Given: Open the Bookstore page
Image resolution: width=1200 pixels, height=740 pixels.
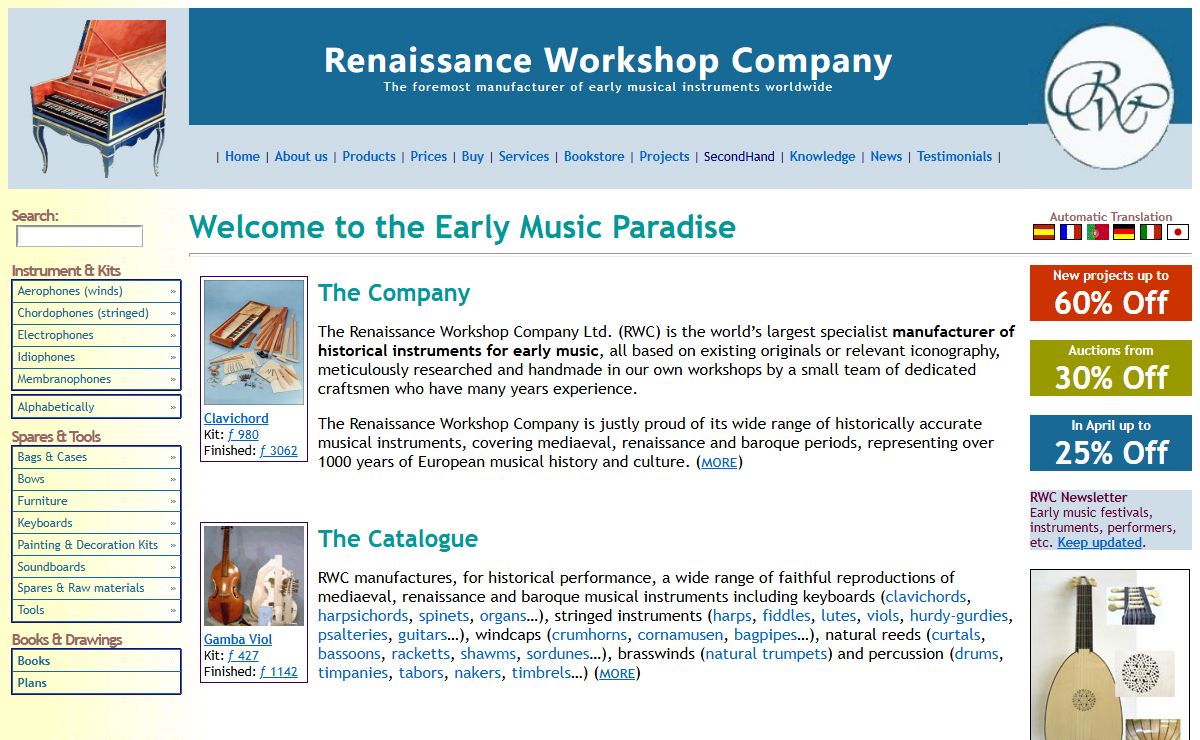Looking at the screenshot, I should 594,156.
